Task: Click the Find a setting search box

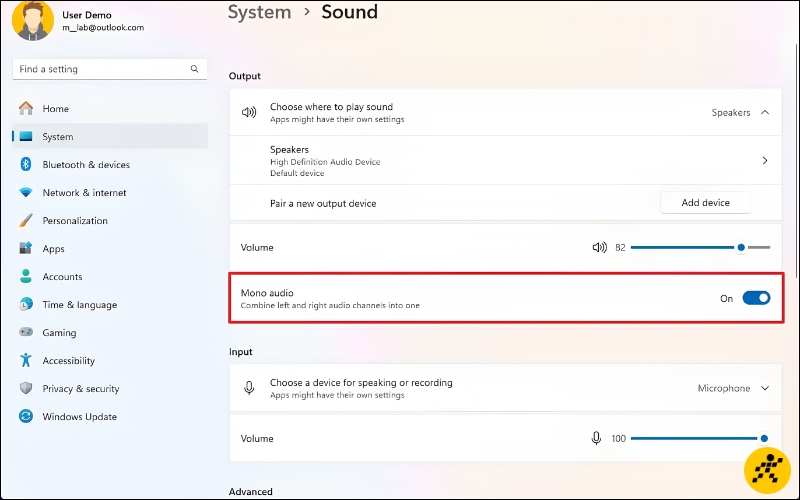Action: pos(110,69)
